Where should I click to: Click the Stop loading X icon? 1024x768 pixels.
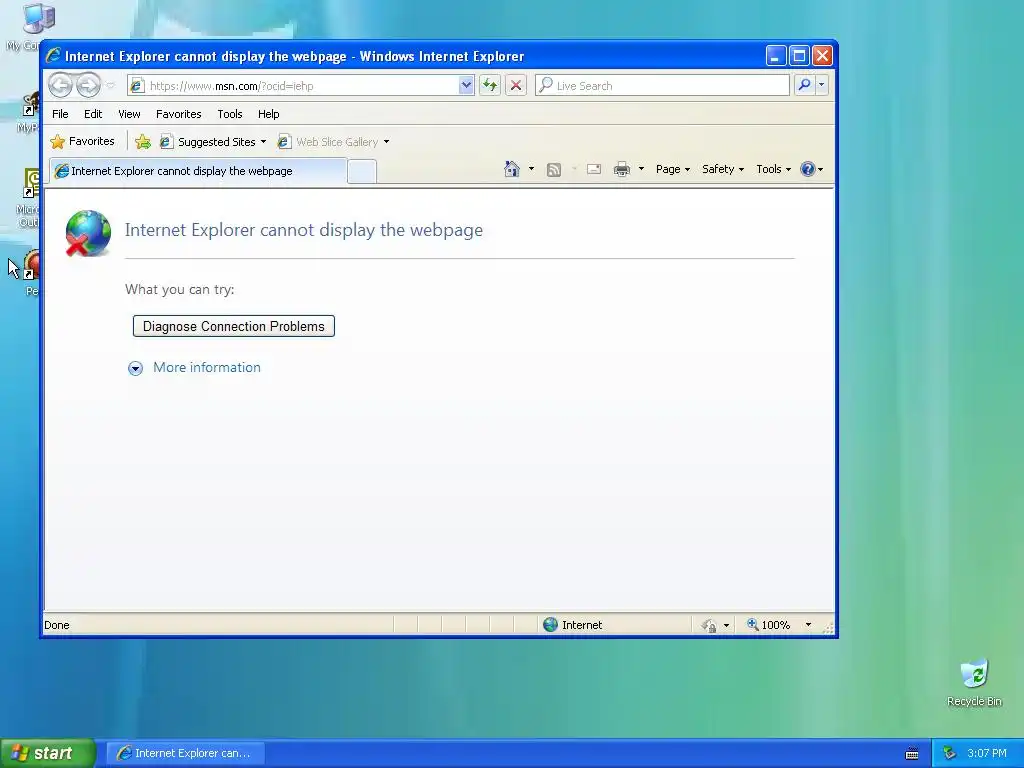516,86
